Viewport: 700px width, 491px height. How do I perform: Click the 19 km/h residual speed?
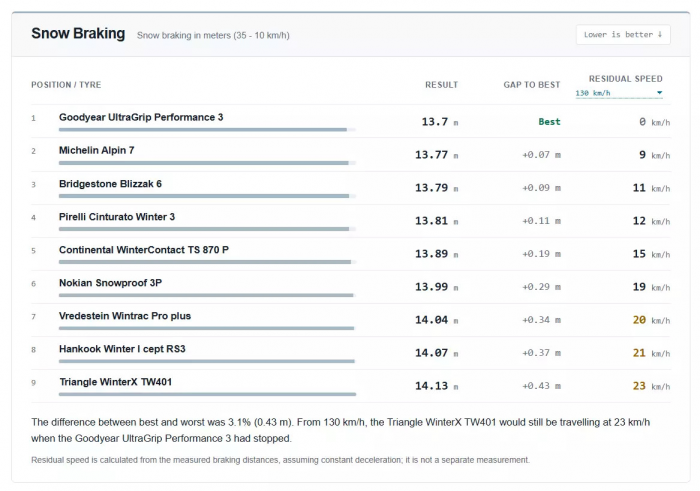(651, 287)
